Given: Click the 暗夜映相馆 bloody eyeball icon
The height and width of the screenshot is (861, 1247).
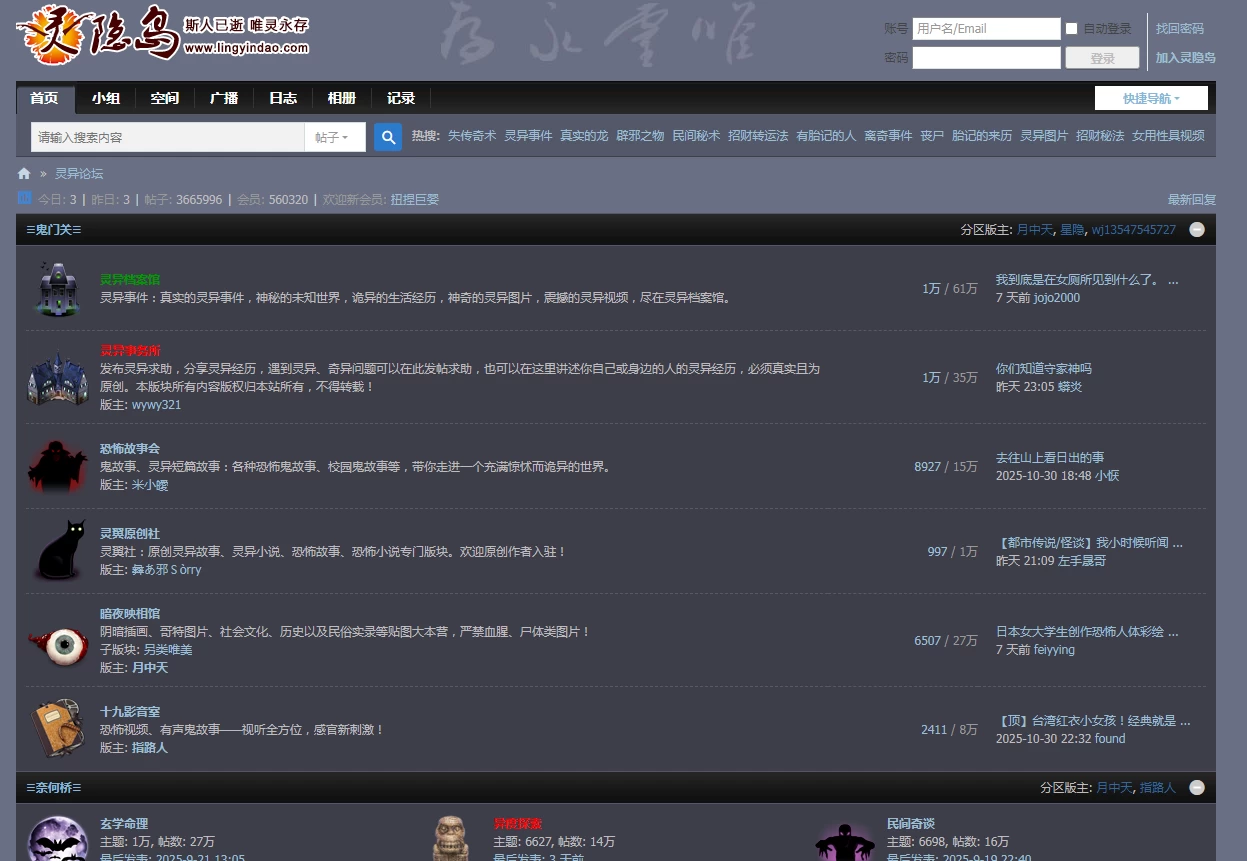Looking at the screenshot, I should tap(58, 642).
